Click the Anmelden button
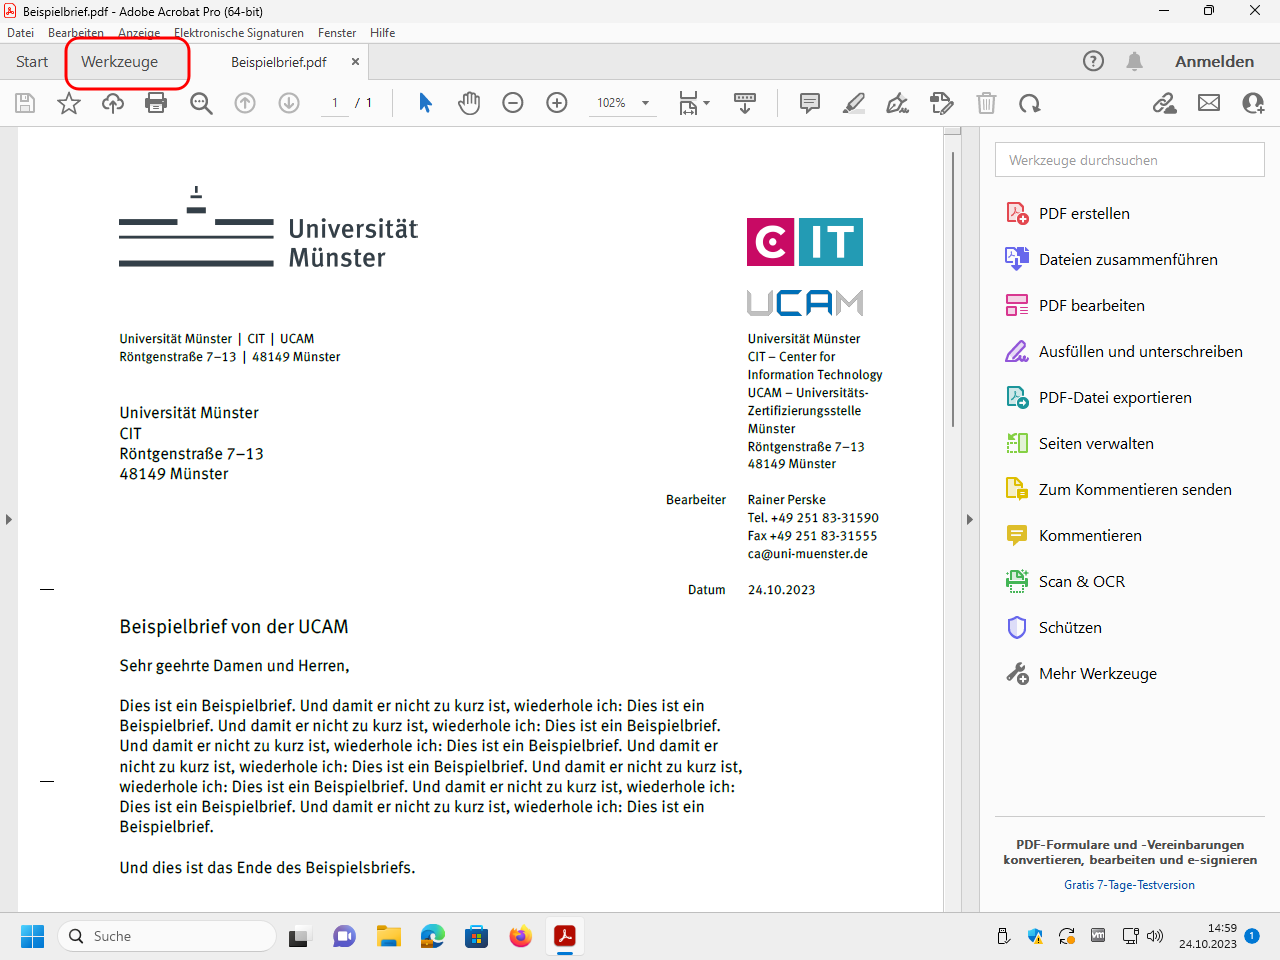The image size is (1280, 960). pyautogui.click(x=1214, y=62)
